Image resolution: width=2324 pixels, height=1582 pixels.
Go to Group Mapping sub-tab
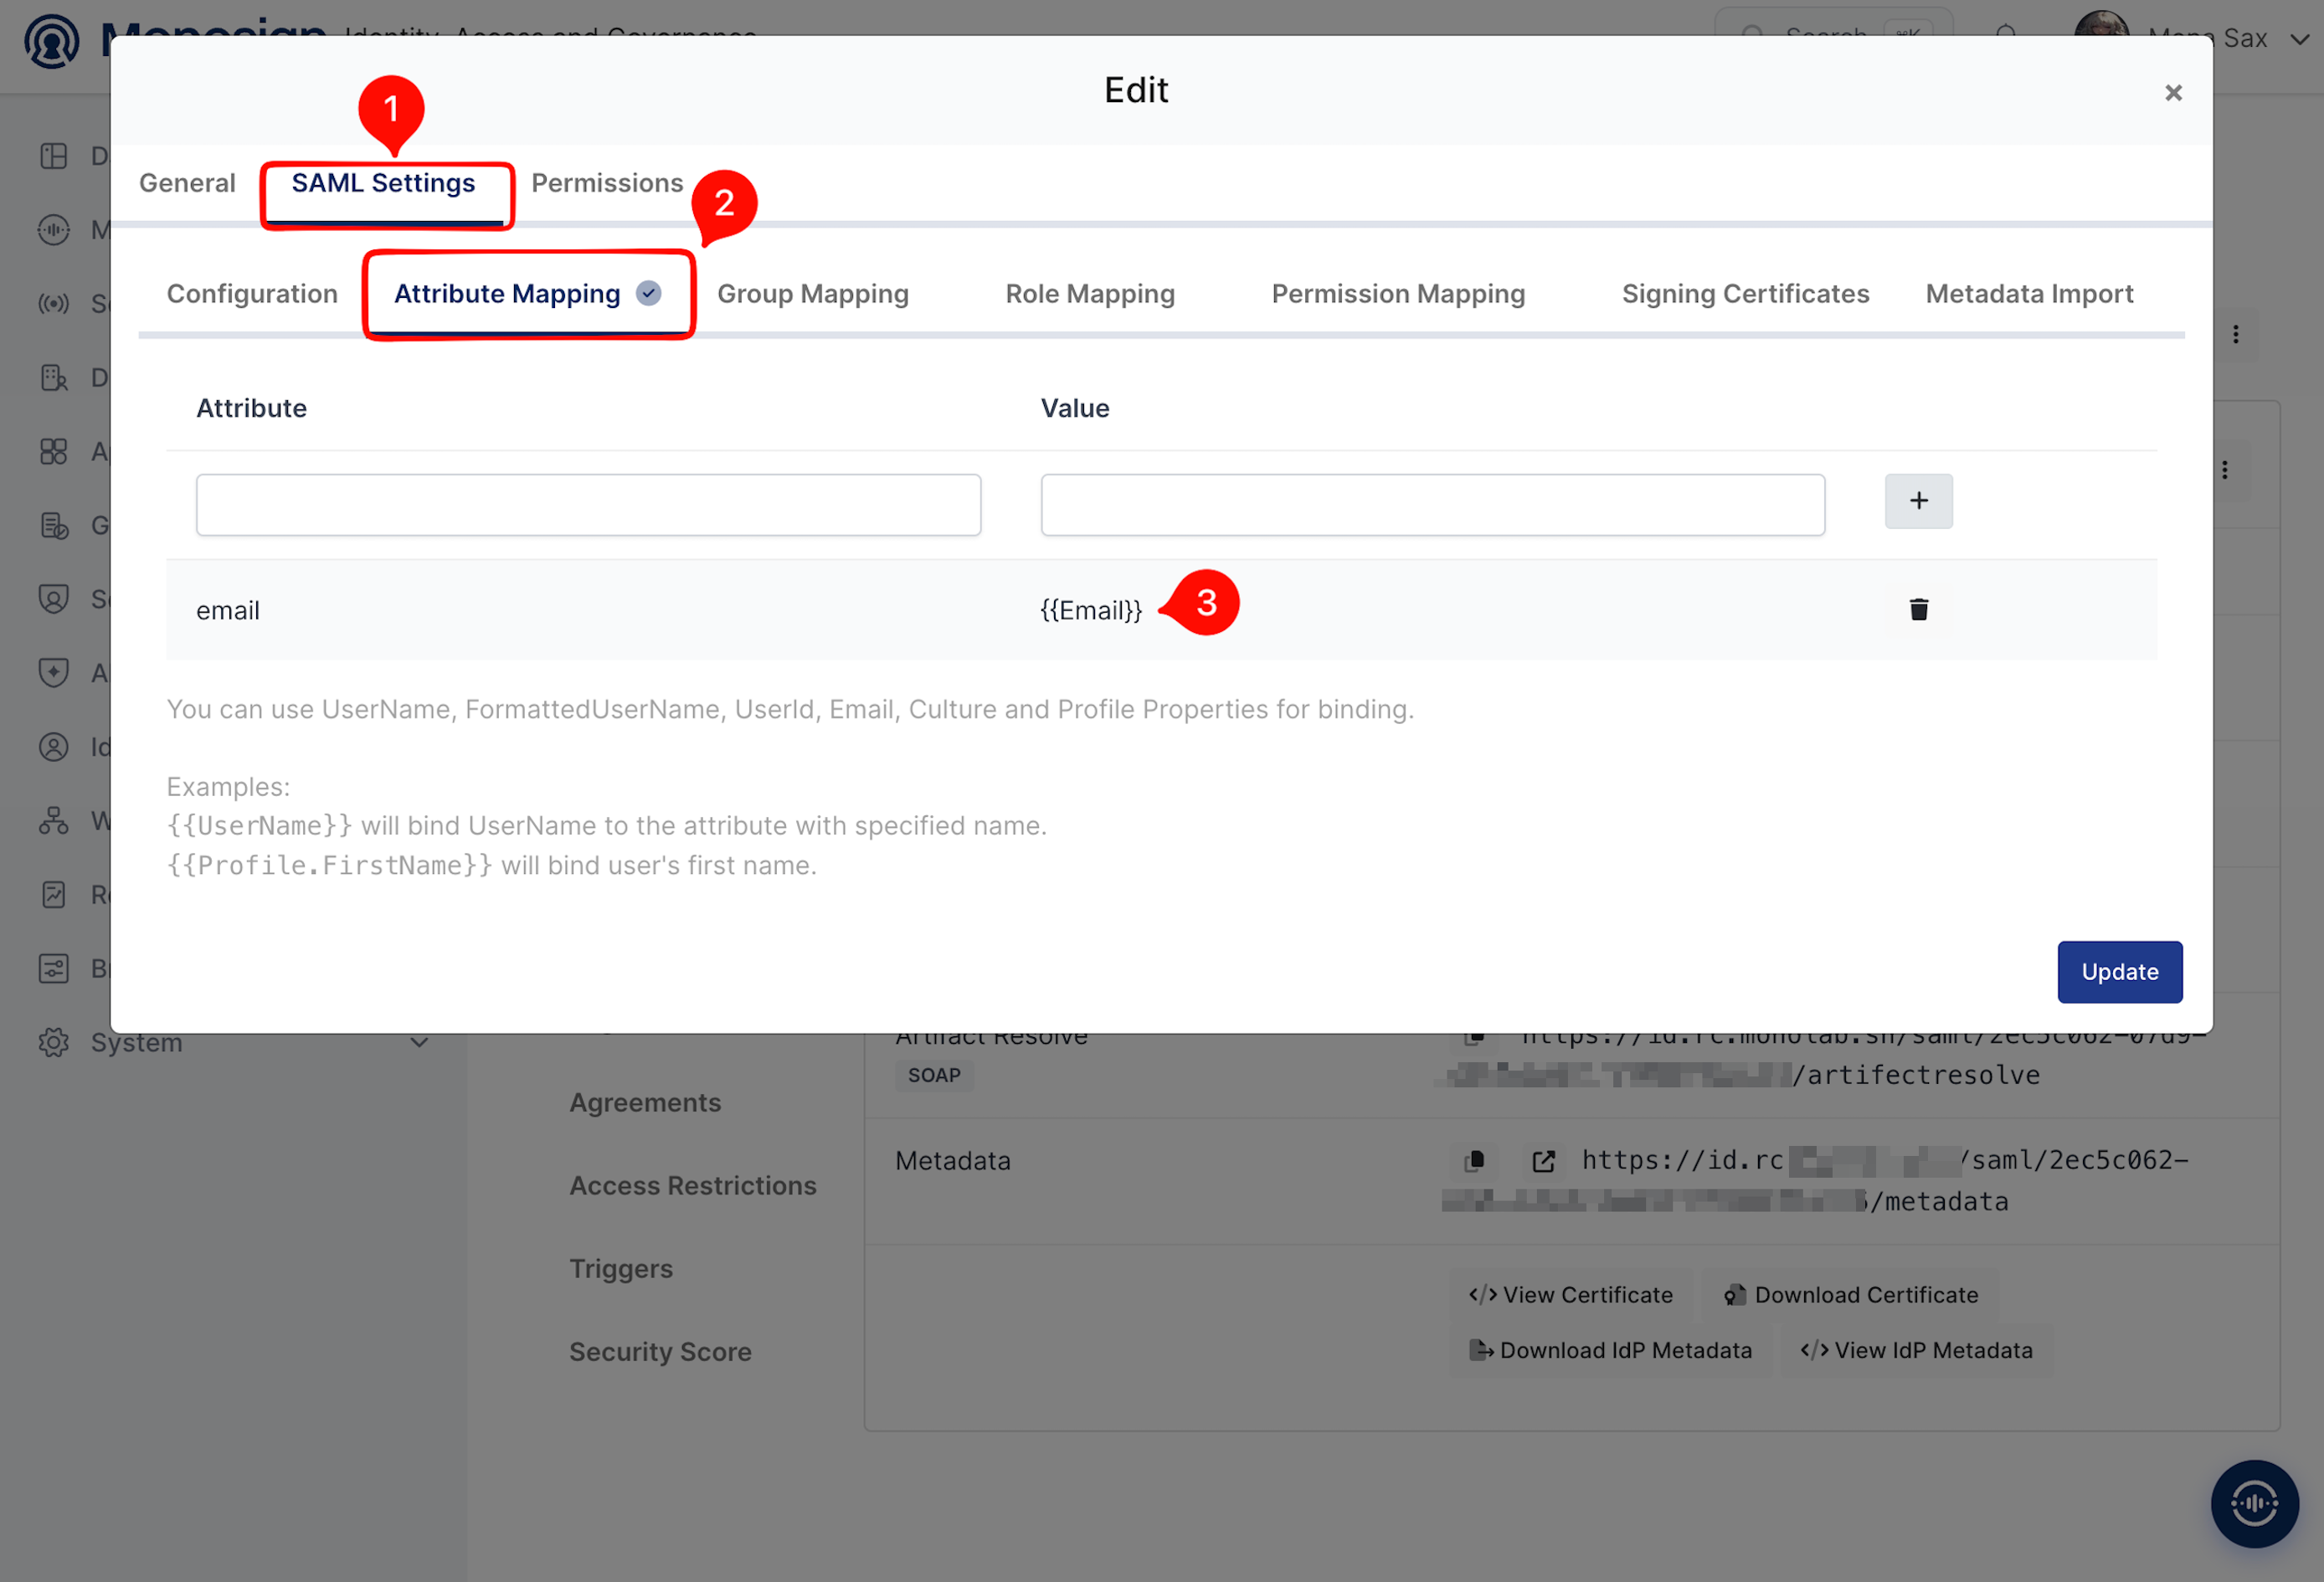[x=813, y=294]
